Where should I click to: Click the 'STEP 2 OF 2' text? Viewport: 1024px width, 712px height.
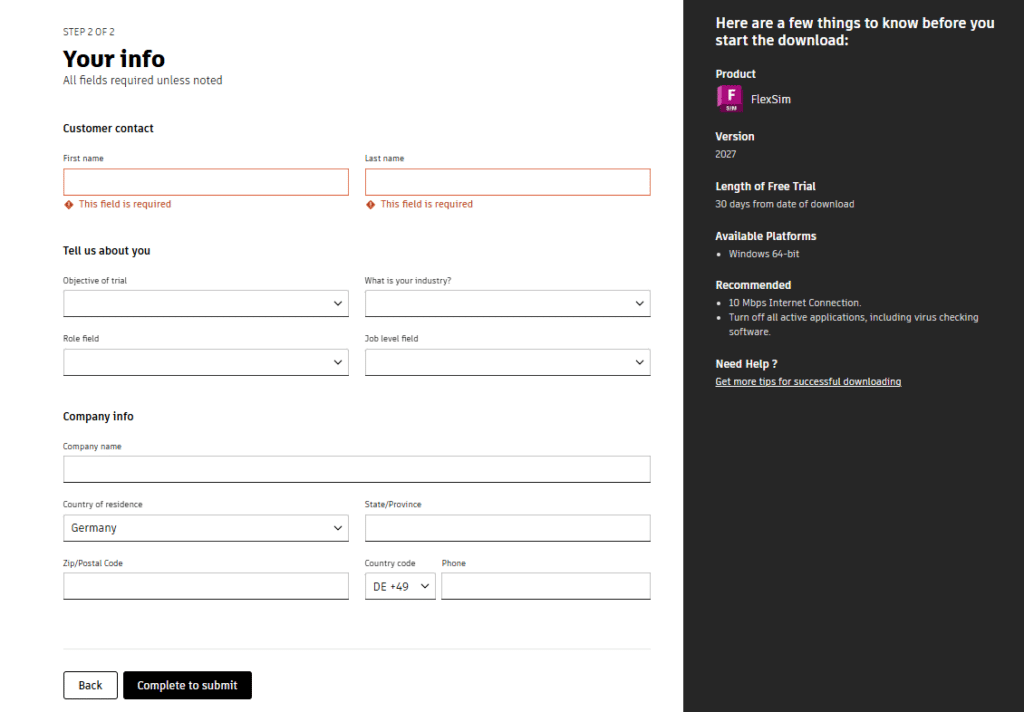[x=89, y=31]
